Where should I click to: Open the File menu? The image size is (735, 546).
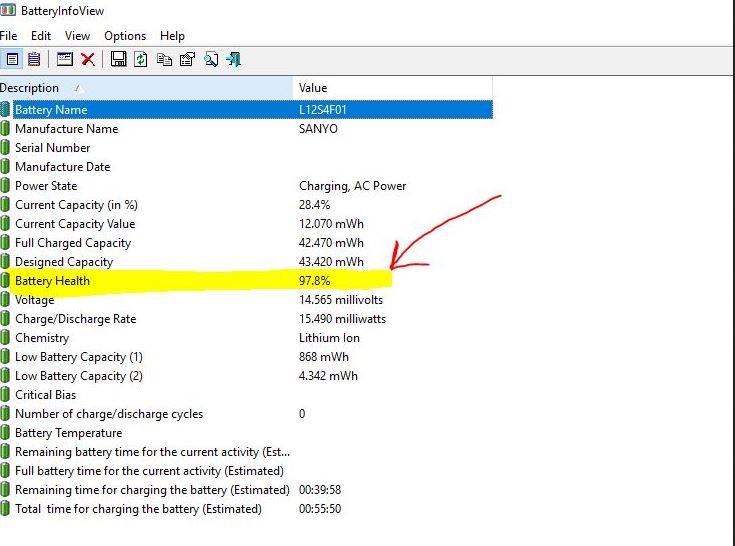(8, 36)
